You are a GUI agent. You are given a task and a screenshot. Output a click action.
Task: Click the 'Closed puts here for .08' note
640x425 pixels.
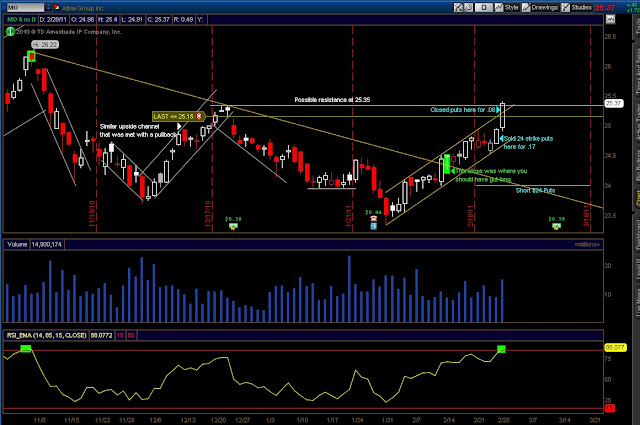tap(462, 110)
